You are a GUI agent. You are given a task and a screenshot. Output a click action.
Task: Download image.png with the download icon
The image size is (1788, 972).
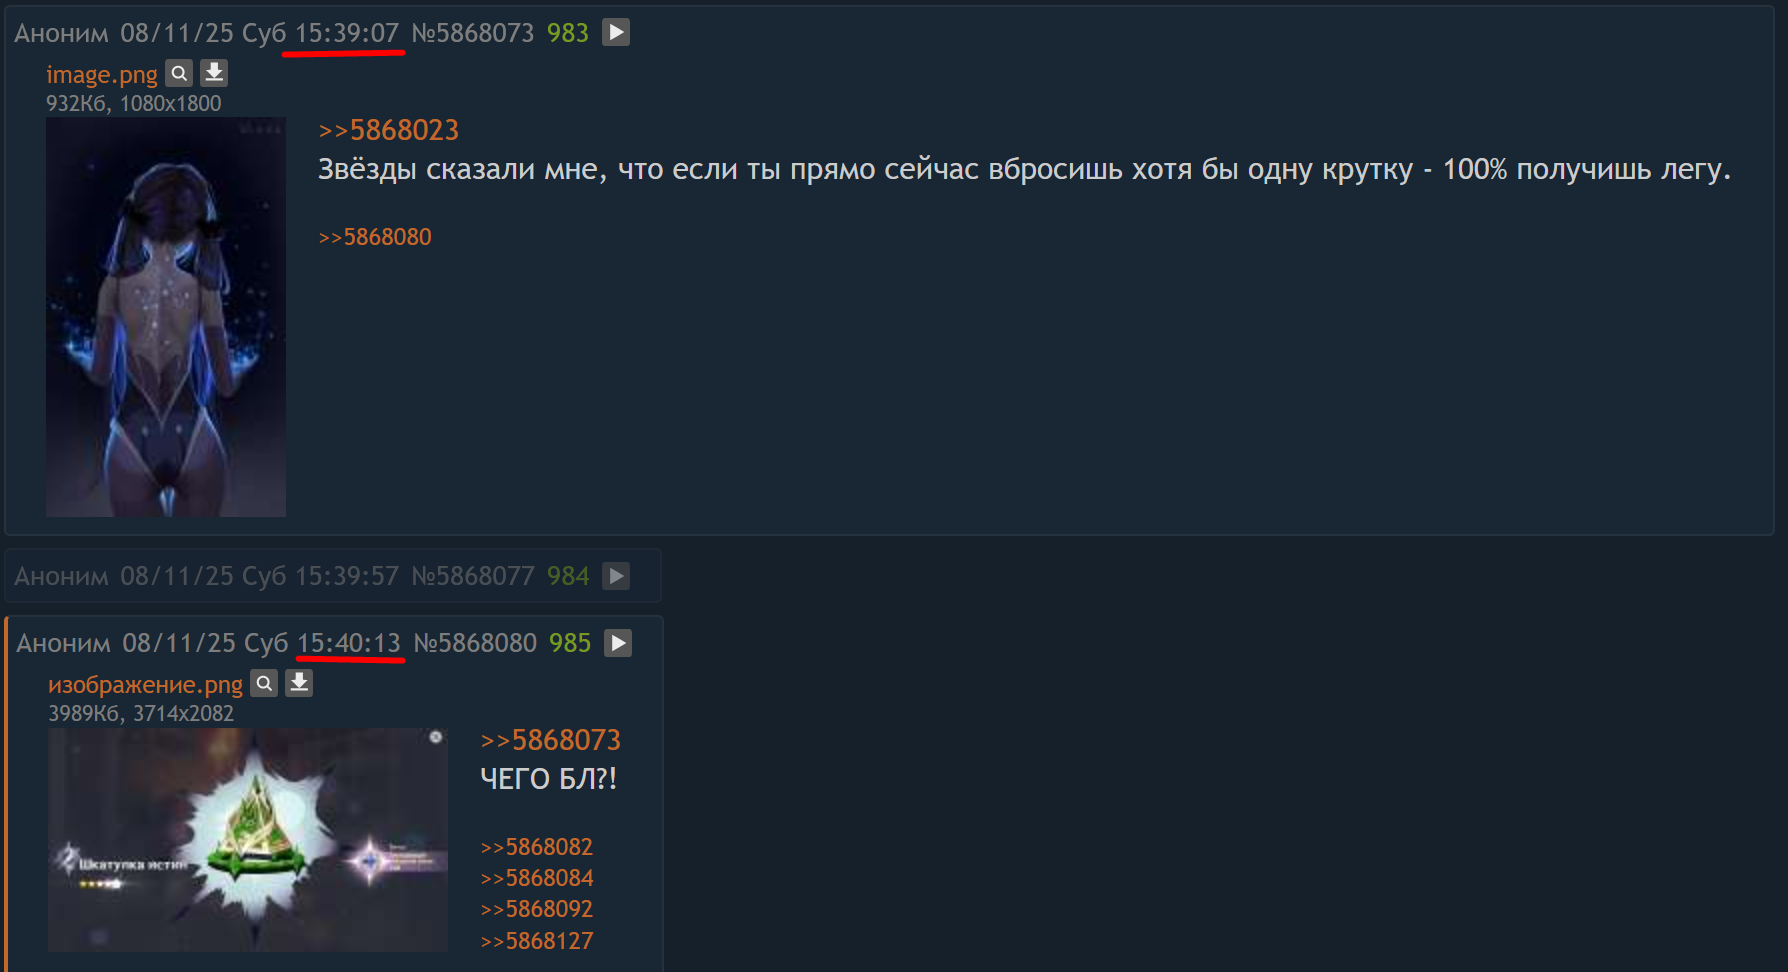coord(214,73)
